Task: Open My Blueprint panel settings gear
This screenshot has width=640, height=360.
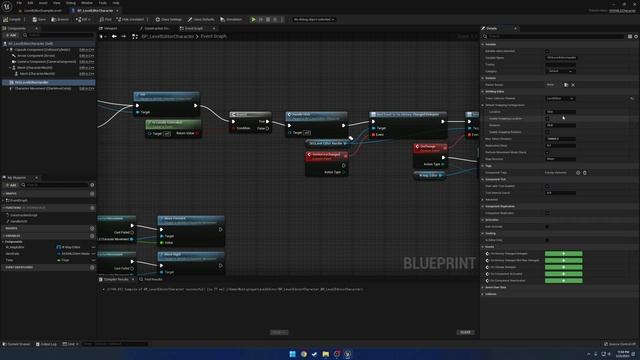Action: (x=92, y=185)
